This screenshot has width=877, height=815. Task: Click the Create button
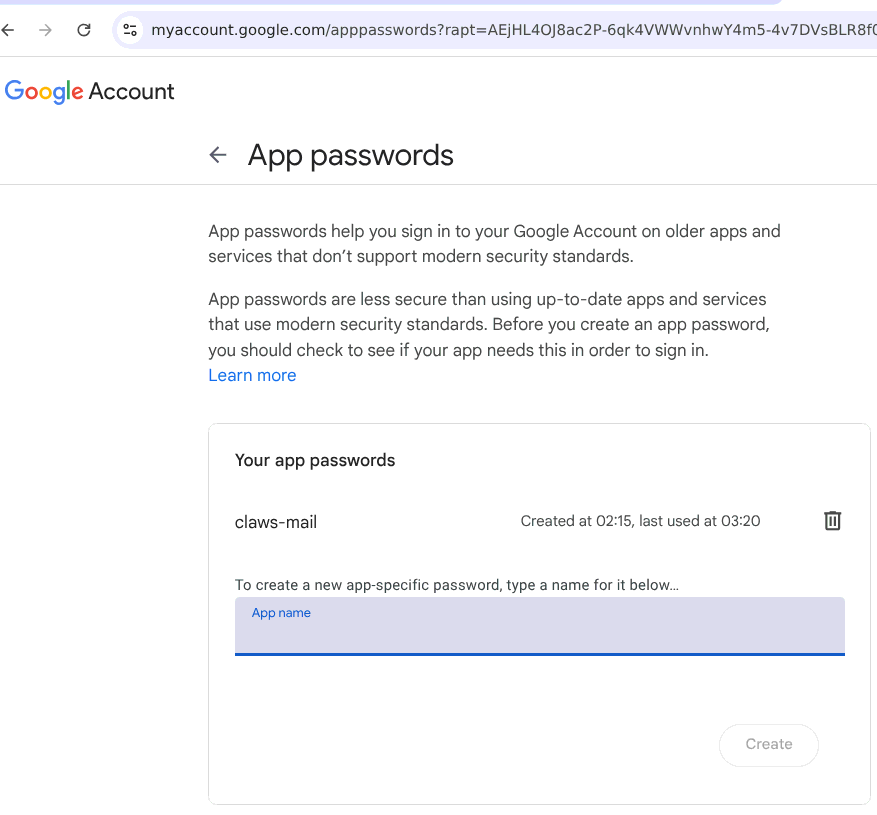[768, 745]
